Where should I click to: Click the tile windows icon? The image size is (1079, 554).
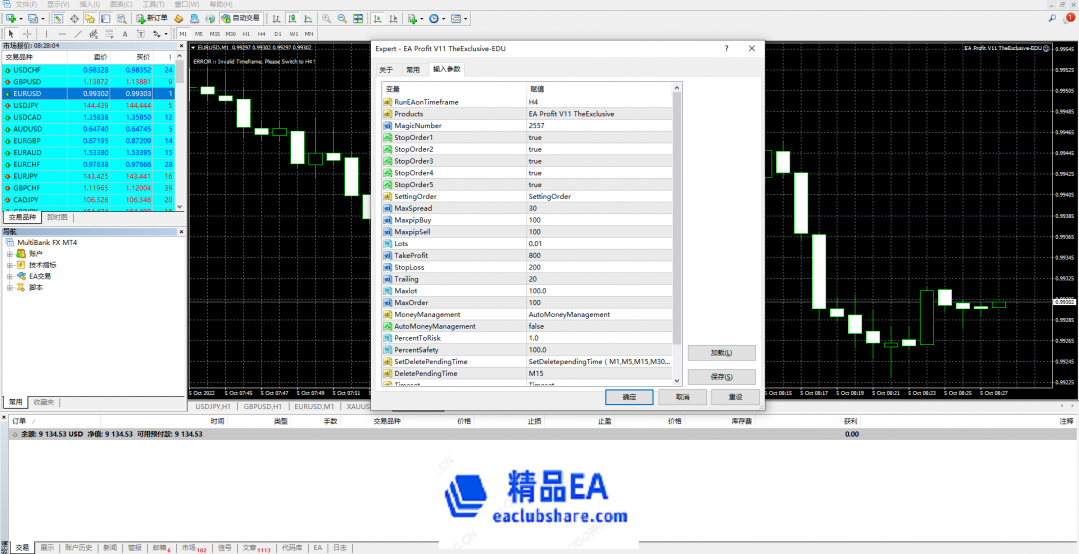(358, 19)
